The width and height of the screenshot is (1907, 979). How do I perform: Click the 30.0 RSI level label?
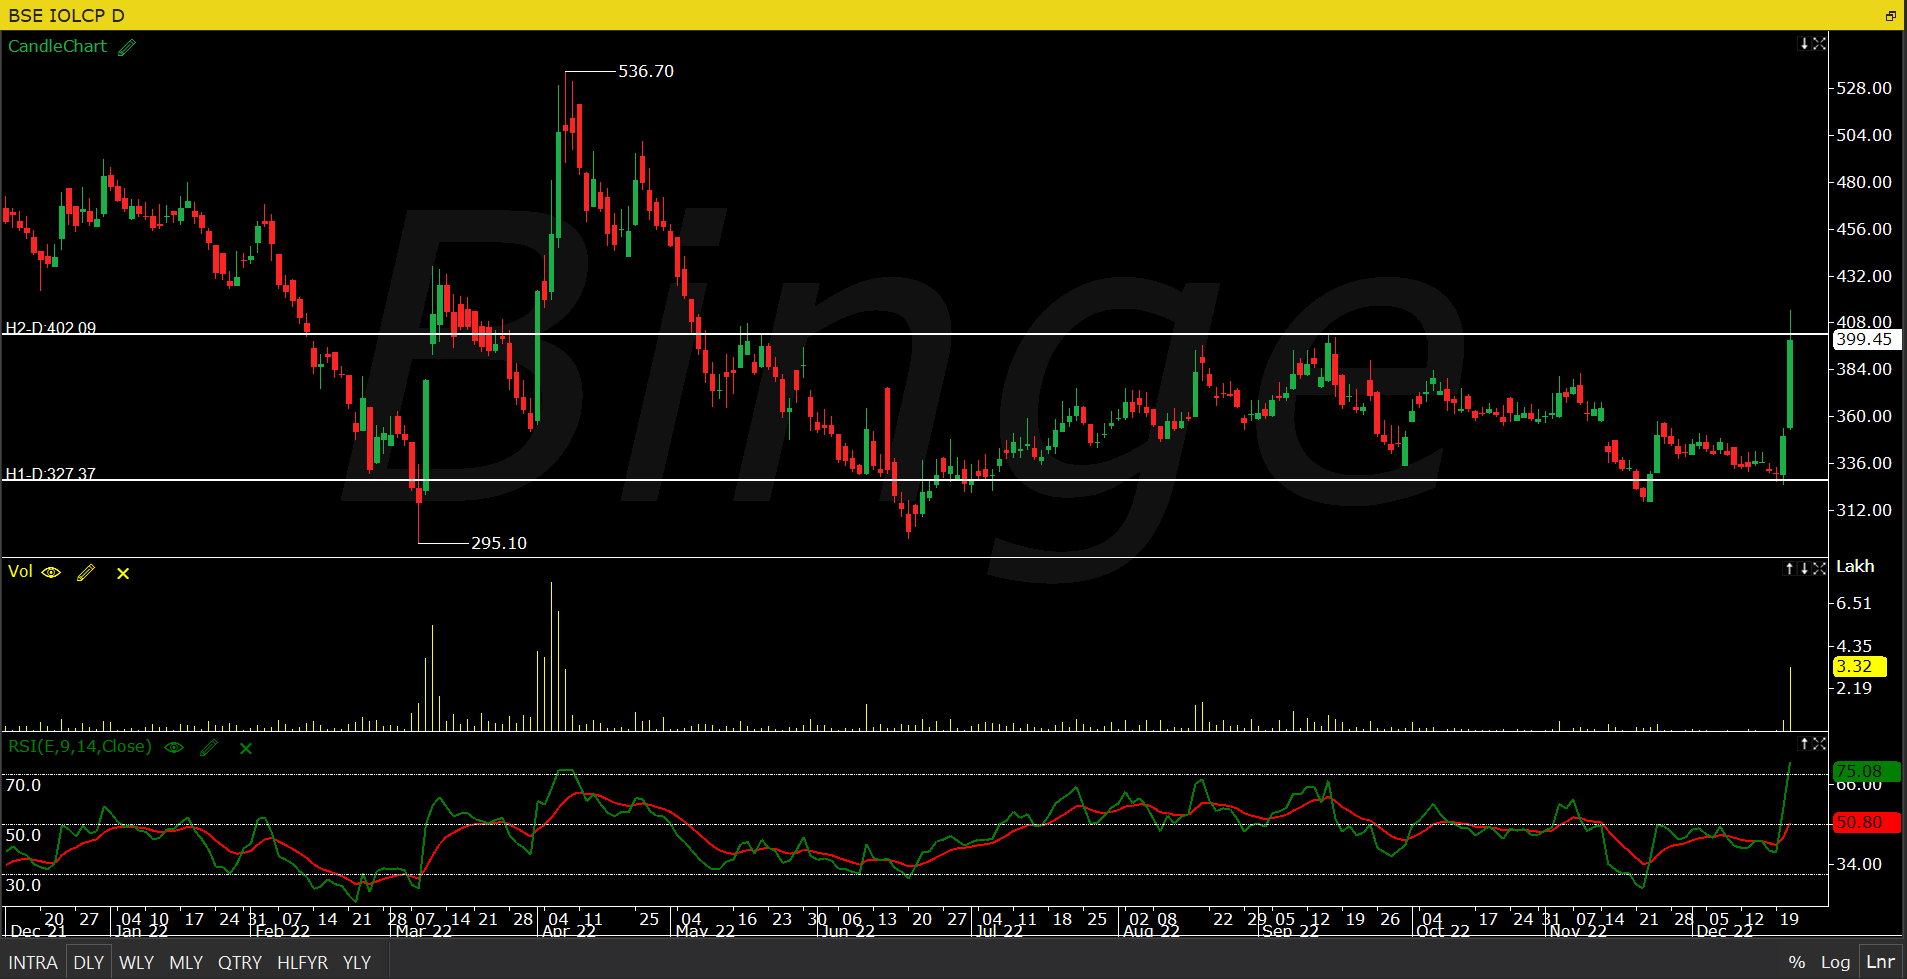click(23, 885)
